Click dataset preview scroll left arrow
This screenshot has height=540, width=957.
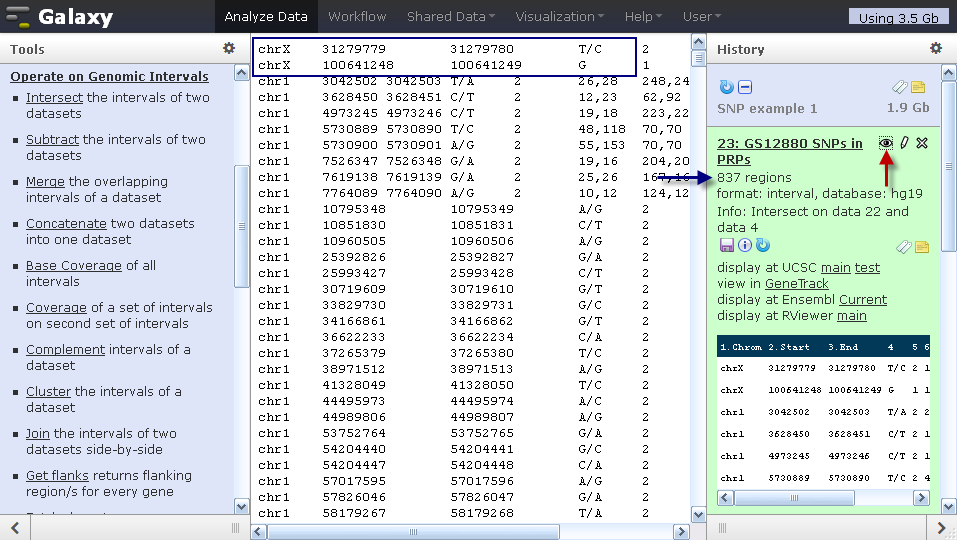click(x=725, y=498)
